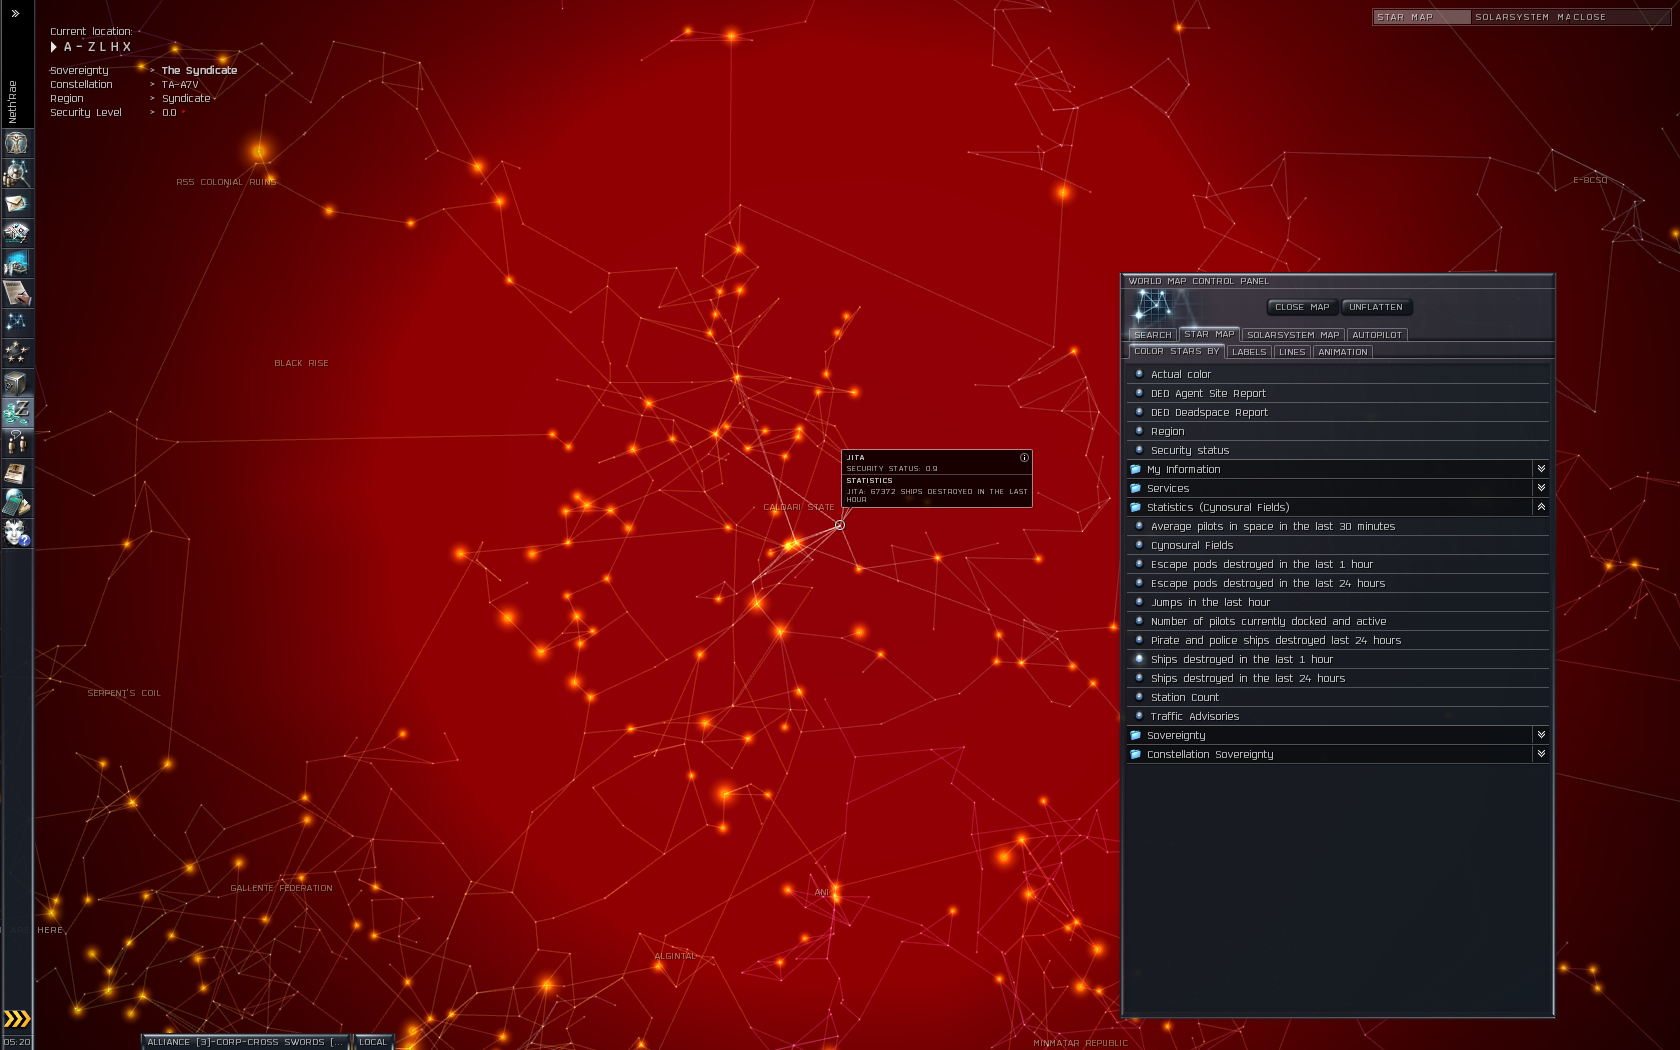Click the TA-A7V constellation link
1680x1050 pixels.
[x=180, y=85]
